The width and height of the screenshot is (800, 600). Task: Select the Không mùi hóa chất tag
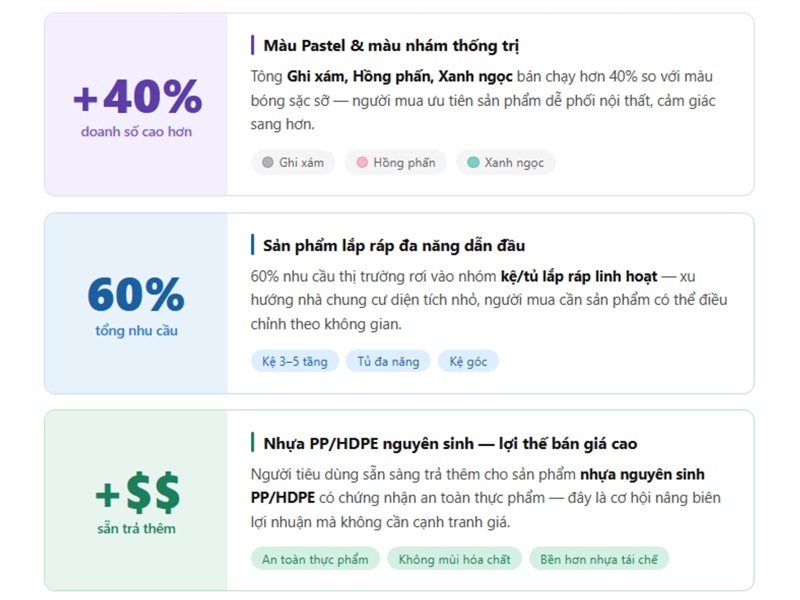click(x=454, y=559)
